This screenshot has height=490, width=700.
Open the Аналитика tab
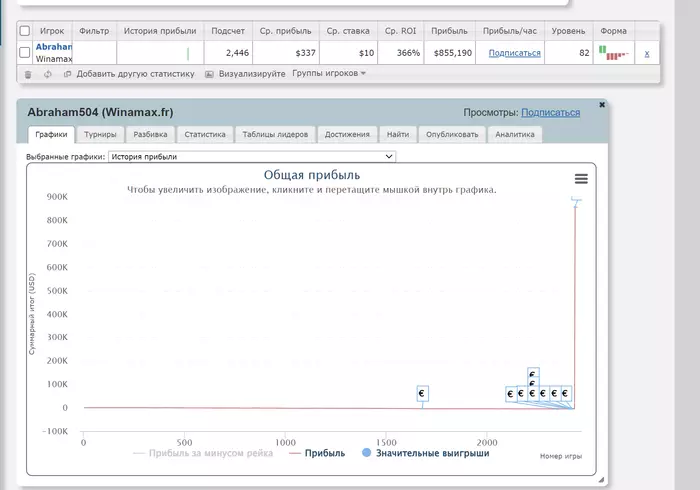515,134
